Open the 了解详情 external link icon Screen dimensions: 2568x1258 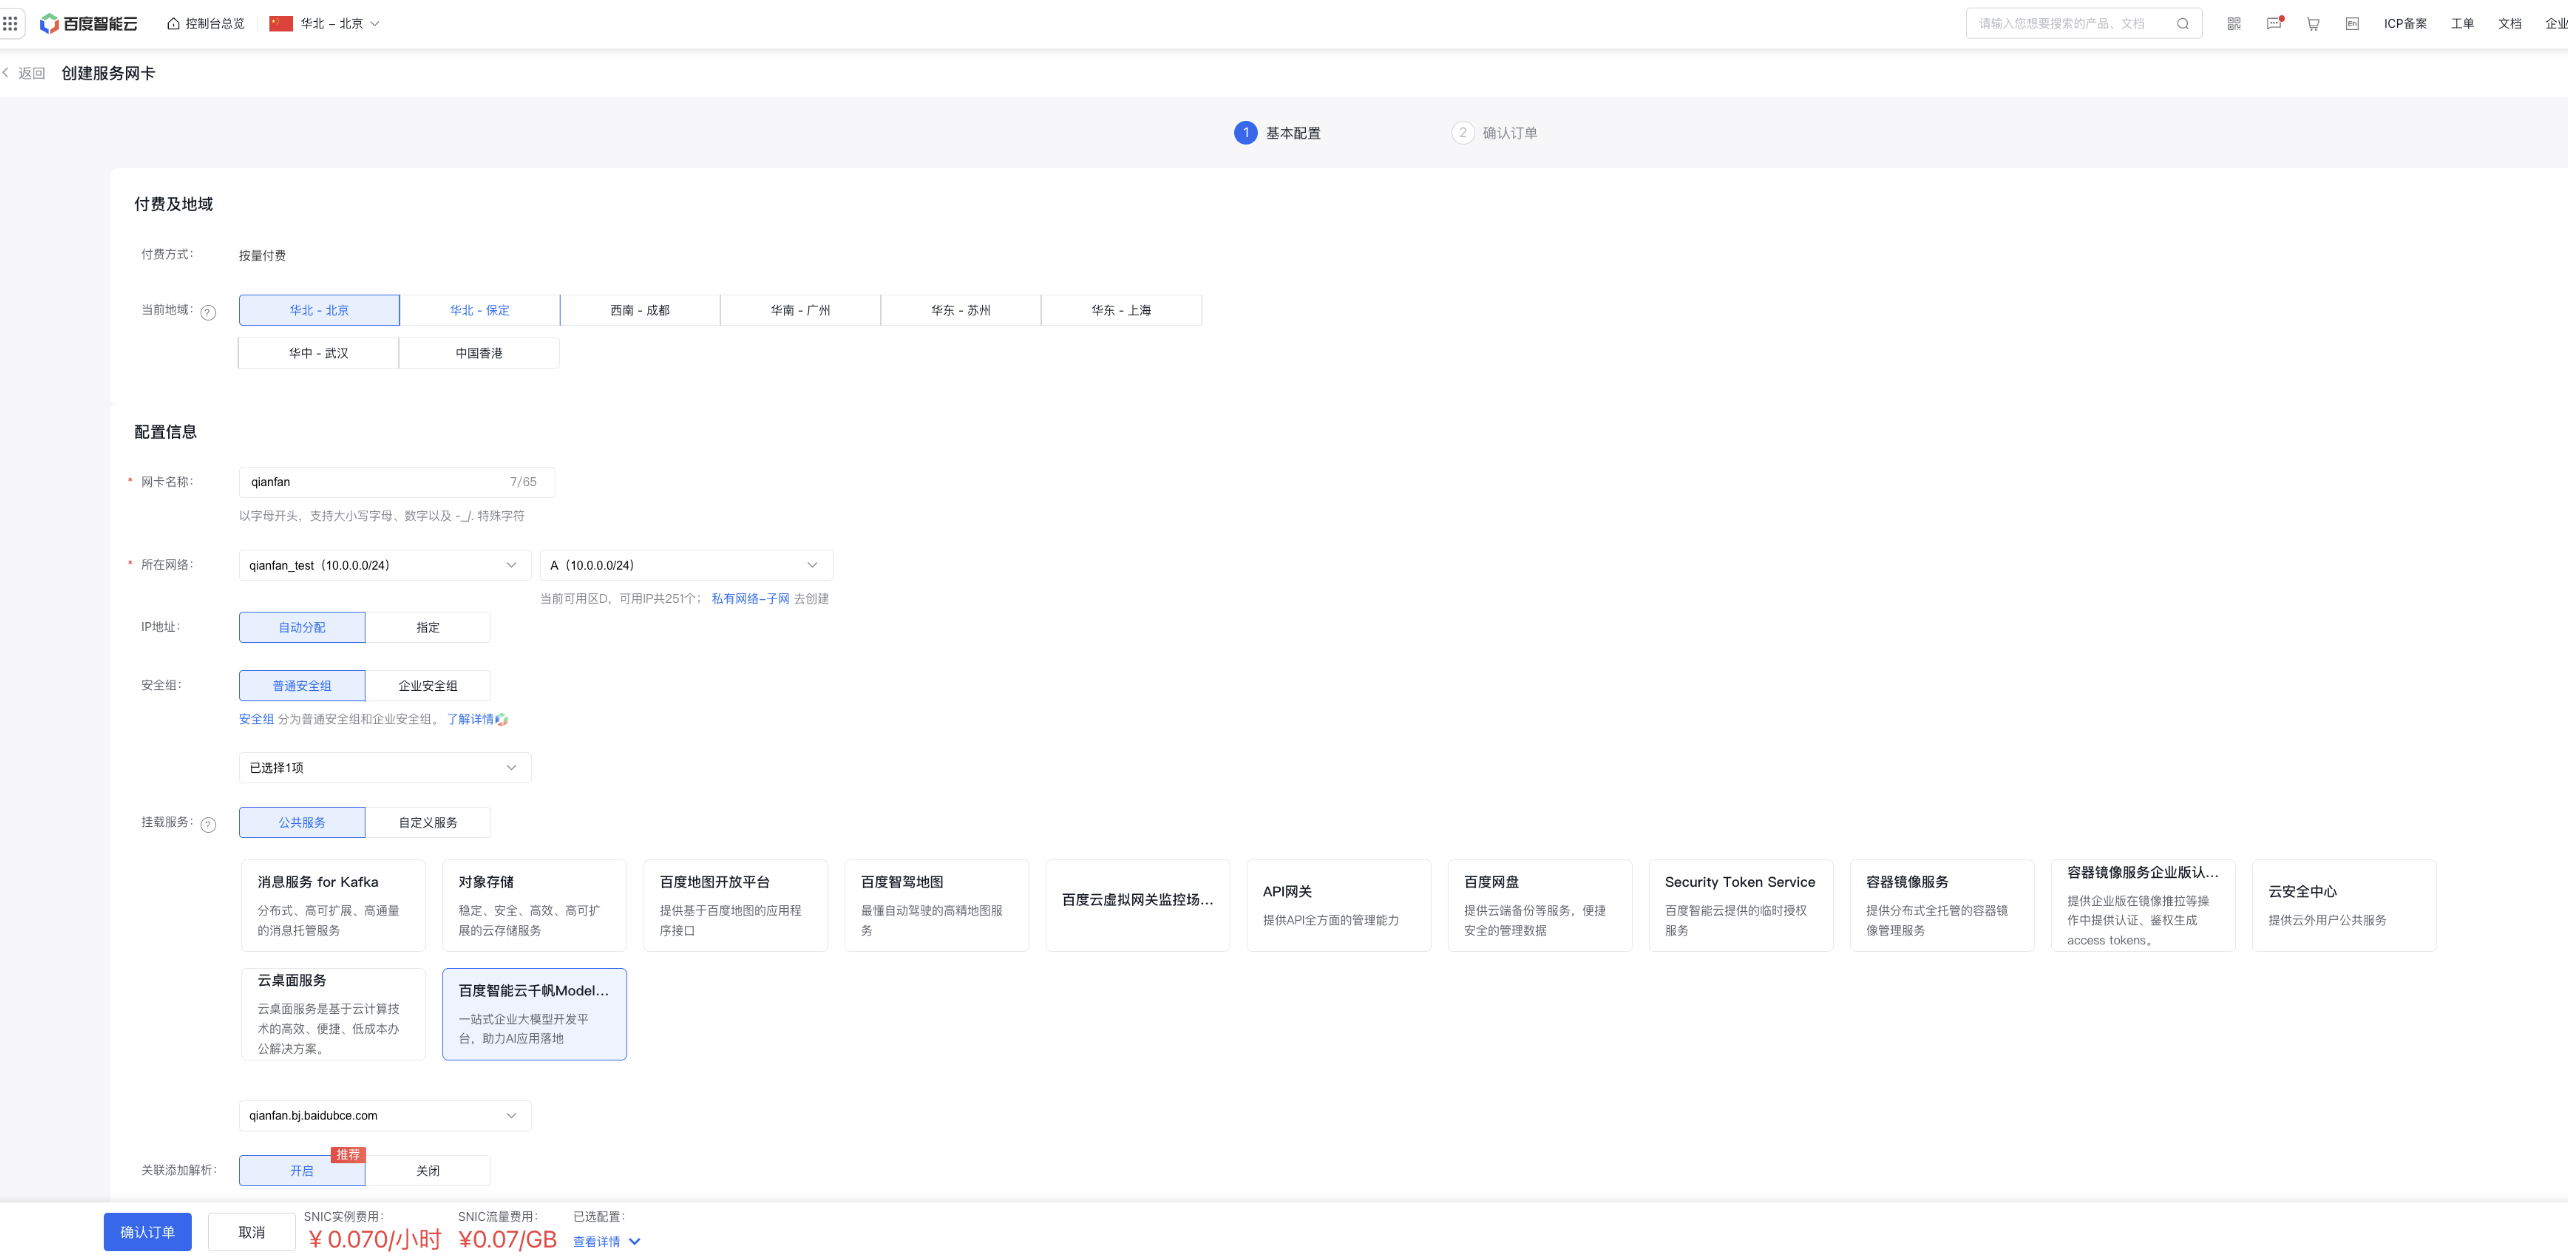(502, 719)
